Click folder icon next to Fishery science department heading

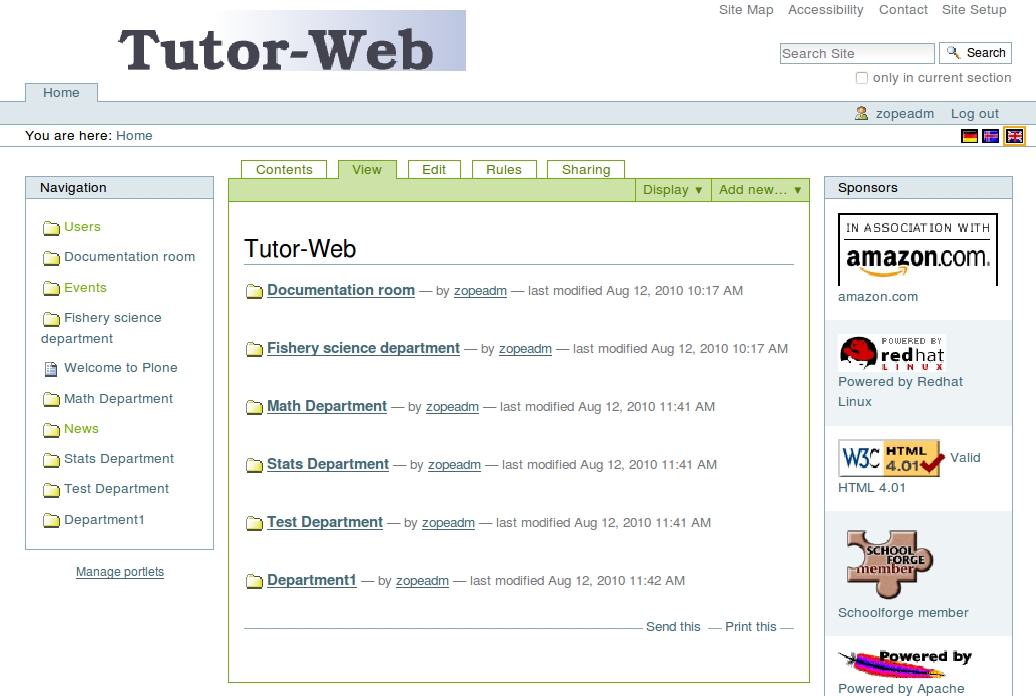tap(254, 350)
